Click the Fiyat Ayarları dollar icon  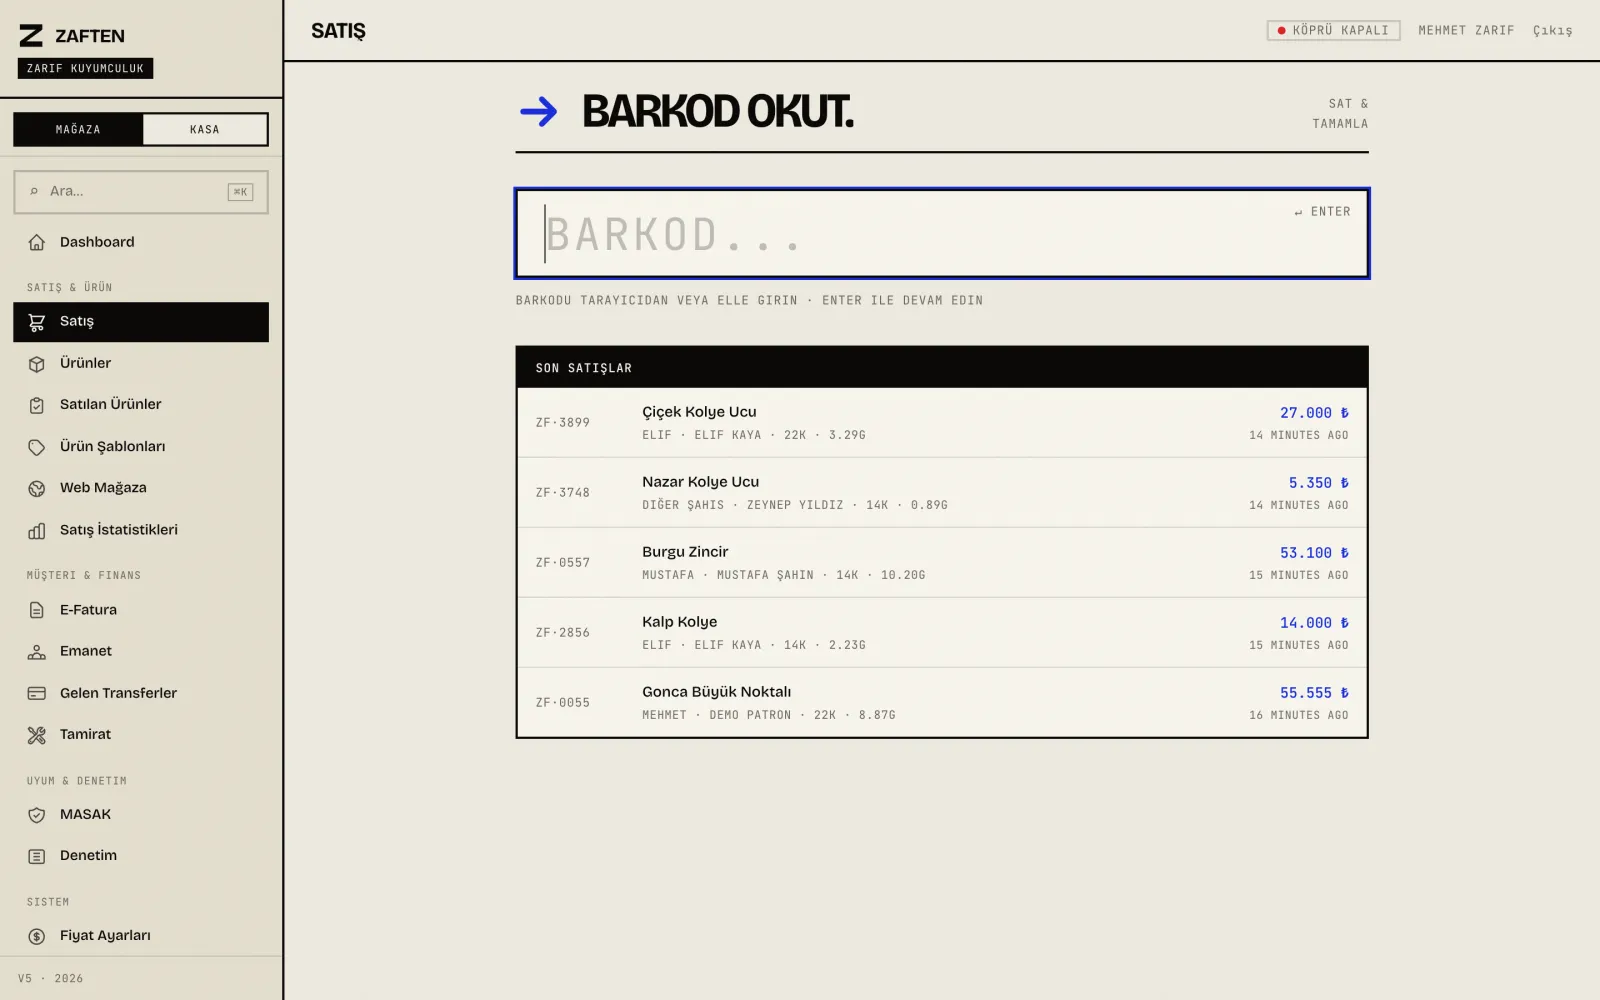coord(37,936)
